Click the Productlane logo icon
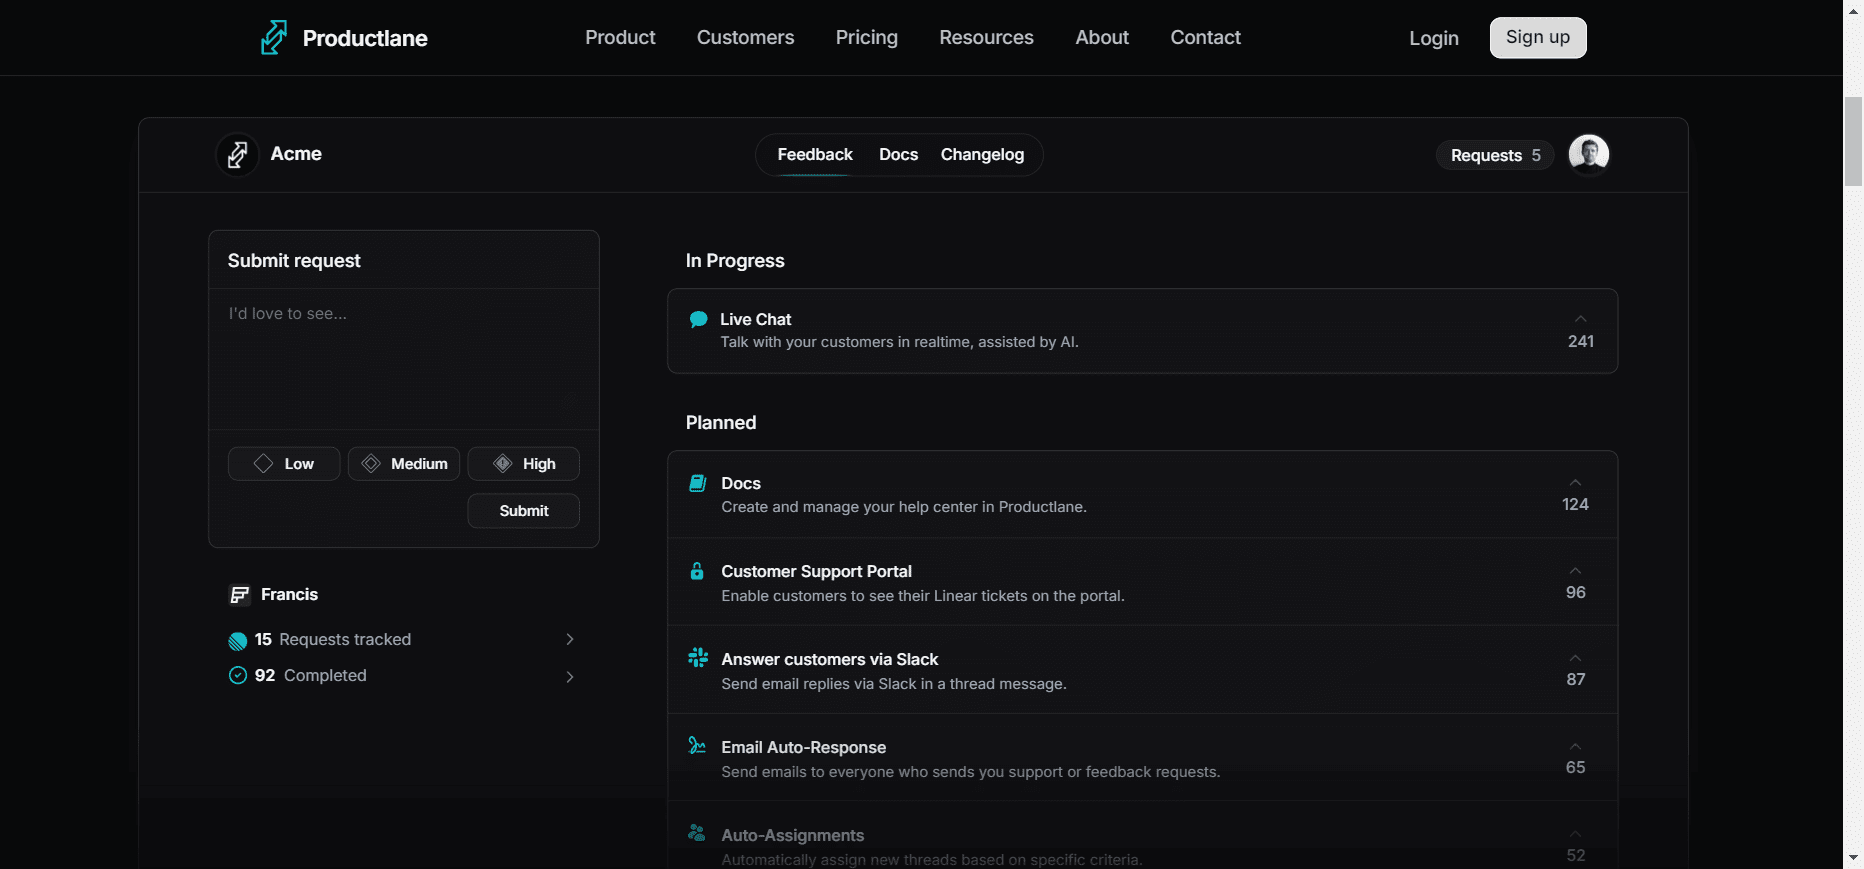Screen dimensions: 1864x869 point(274,38)
